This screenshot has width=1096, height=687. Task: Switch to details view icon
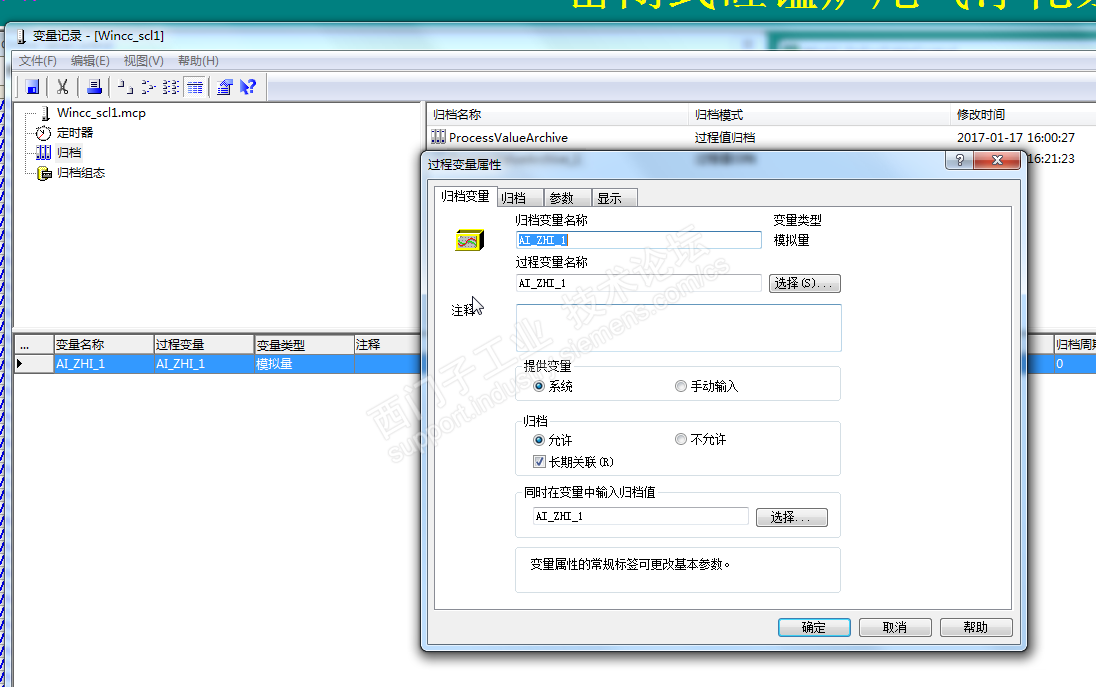click(195, 87)
